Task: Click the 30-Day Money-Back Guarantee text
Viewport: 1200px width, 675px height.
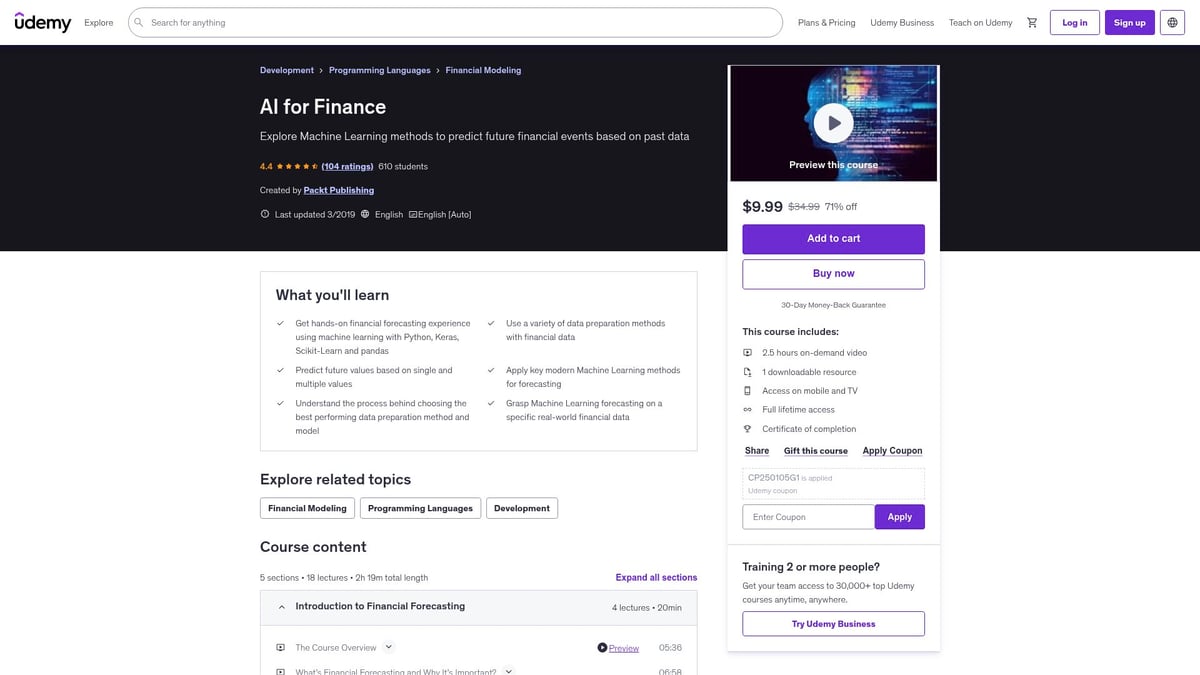Action: point(833,305)
